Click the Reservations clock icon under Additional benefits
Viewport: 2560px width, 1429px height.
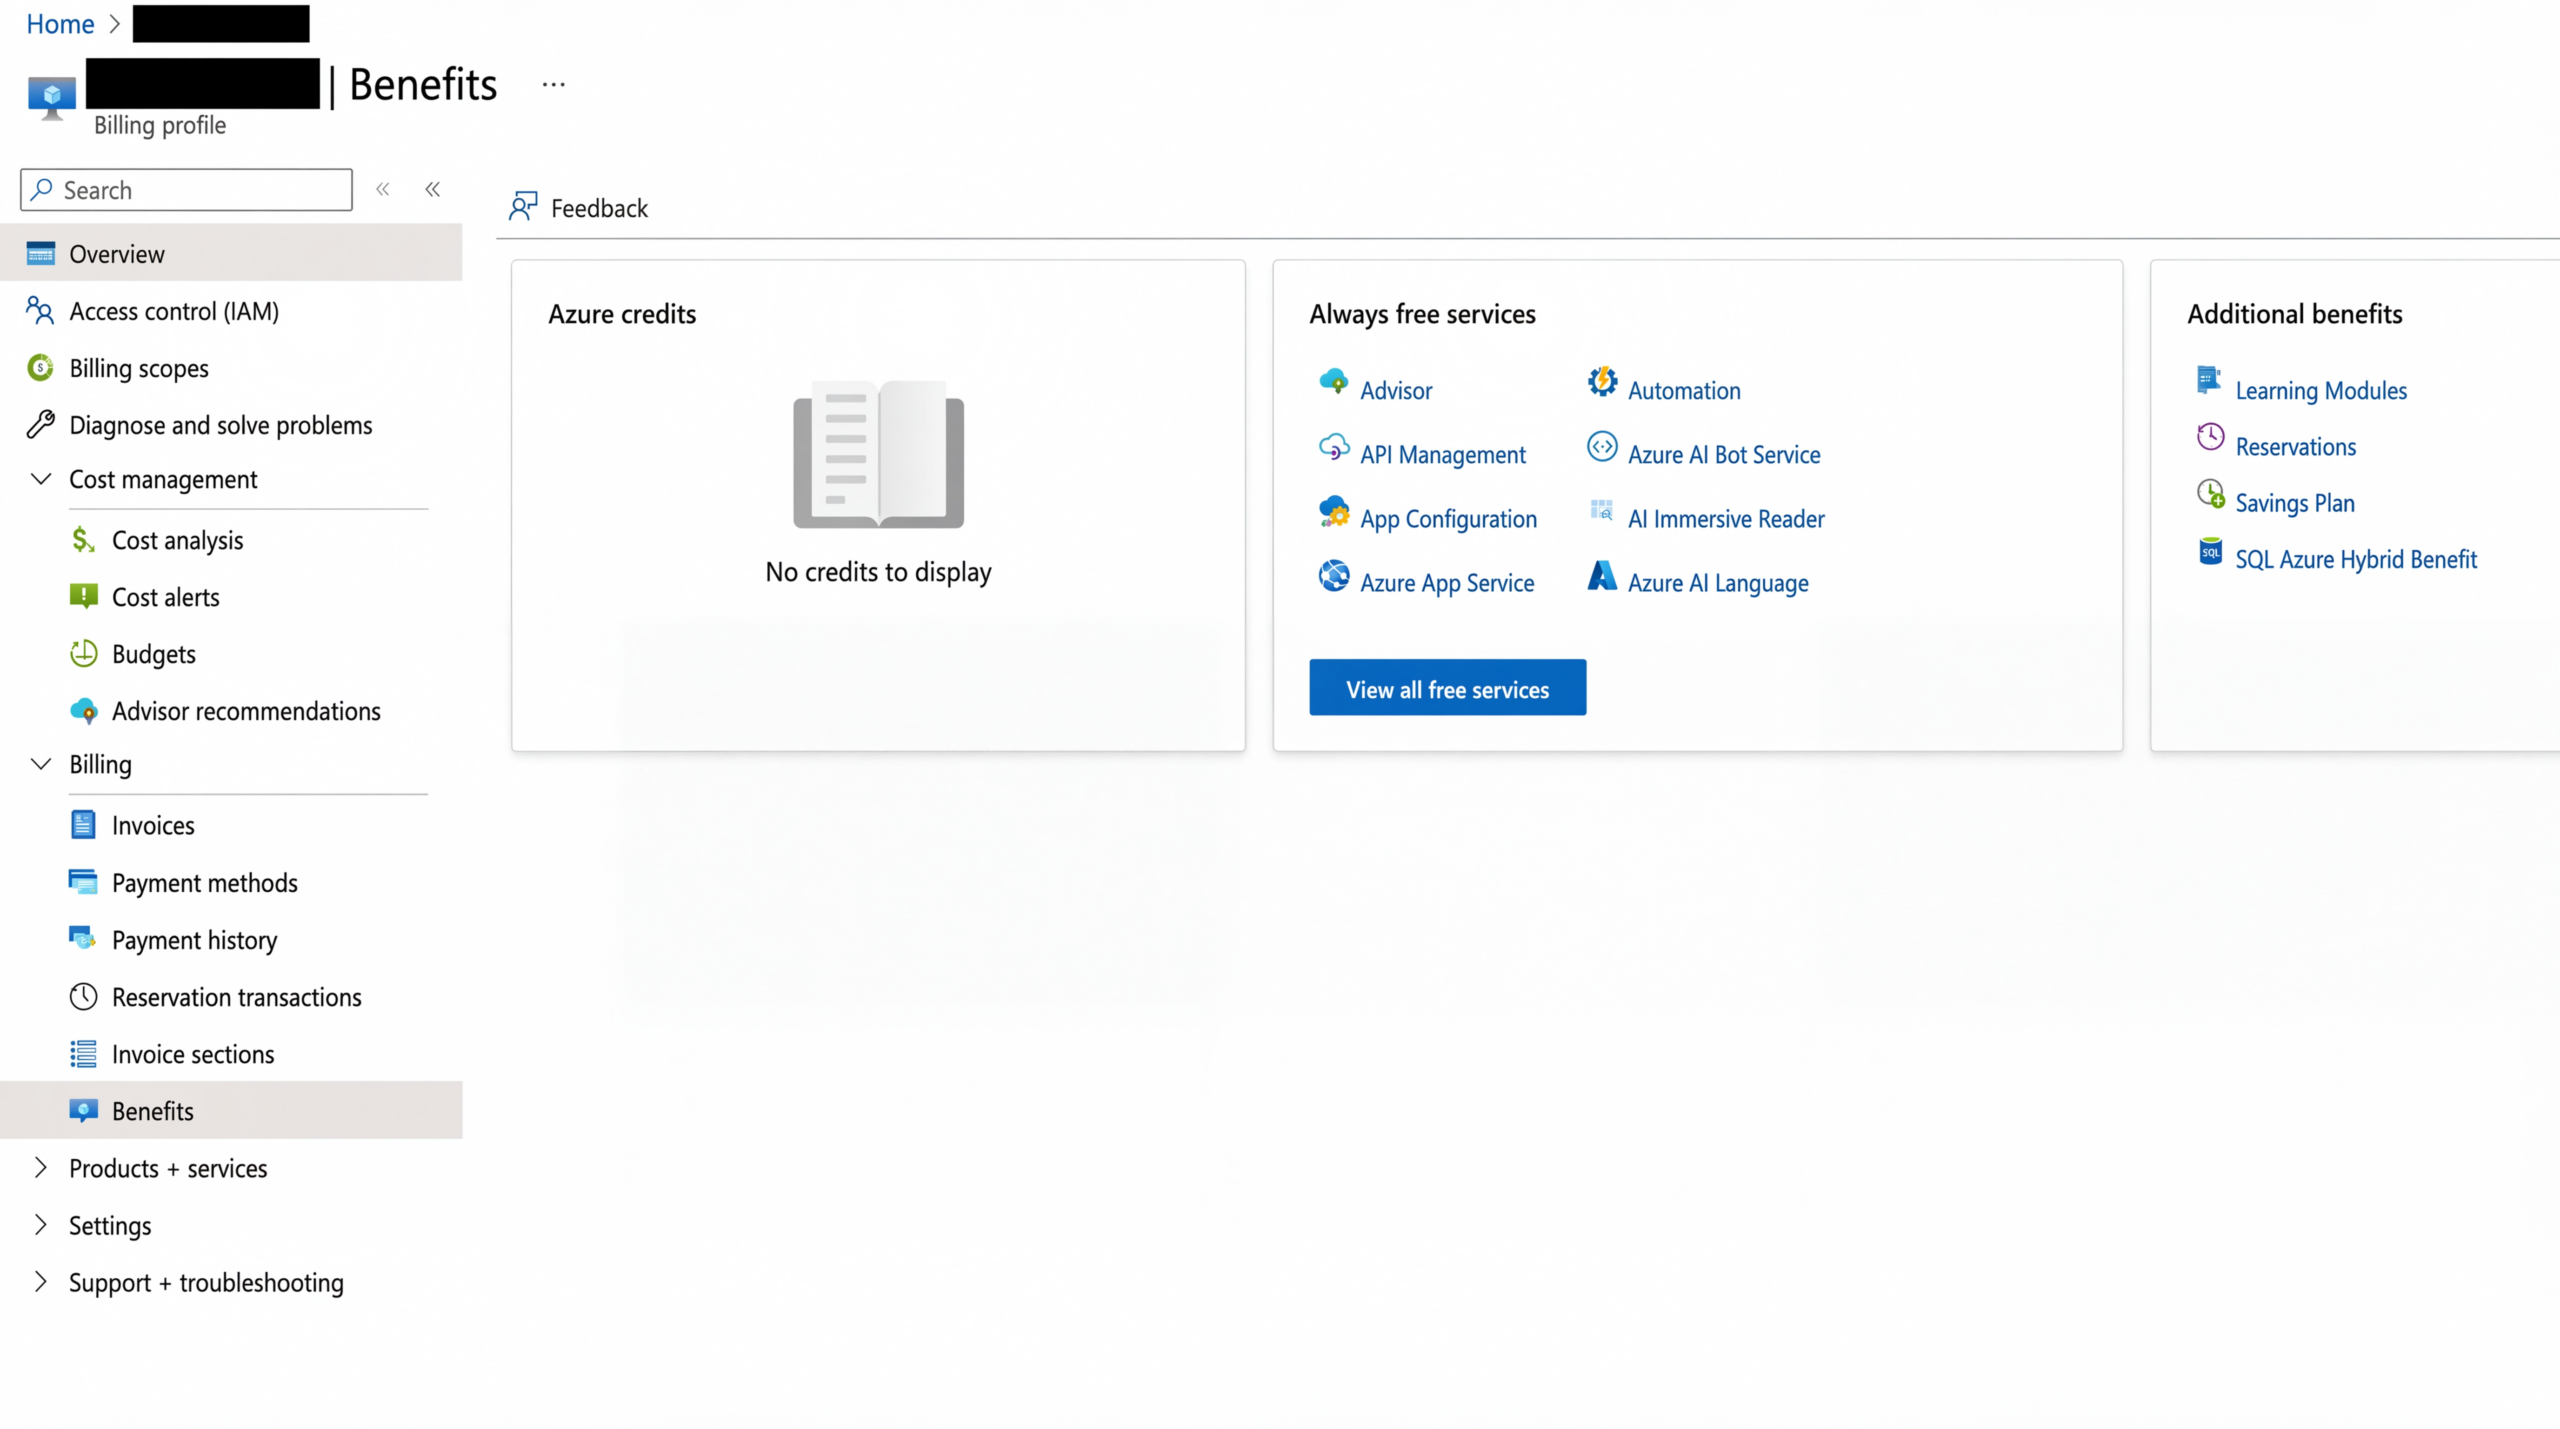[x=2210, y=437]
